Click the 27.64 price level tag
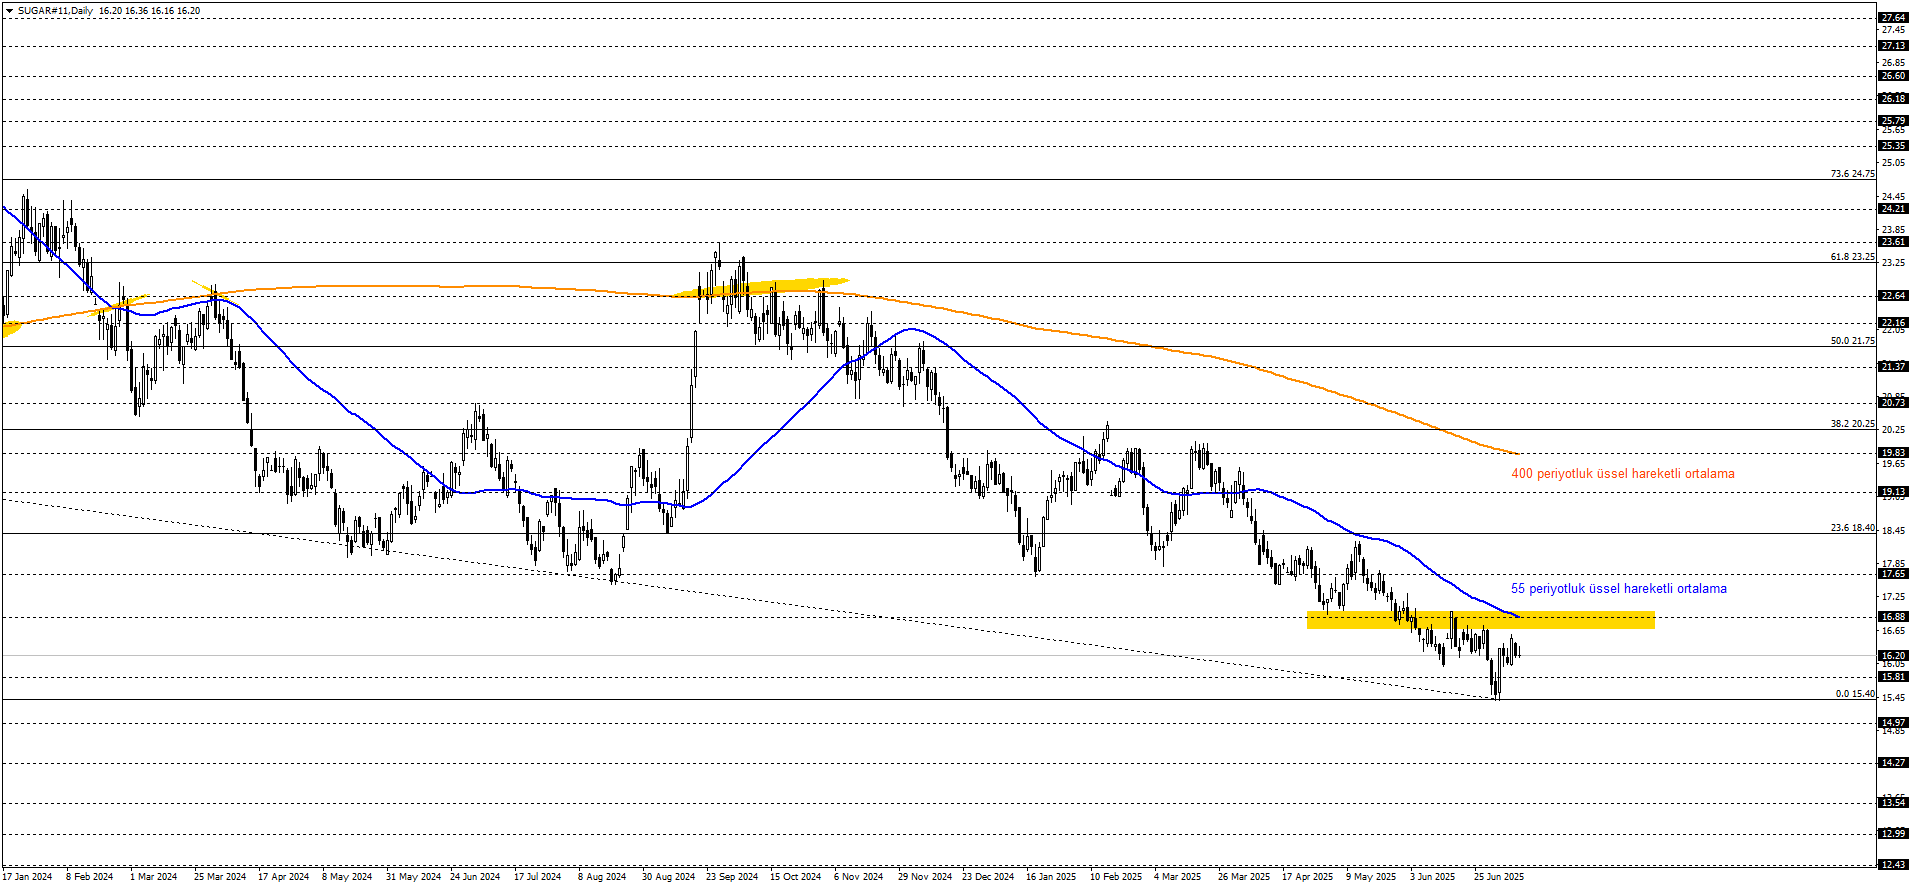Viewport: 1916px width, 888px height. [1893, 18]
